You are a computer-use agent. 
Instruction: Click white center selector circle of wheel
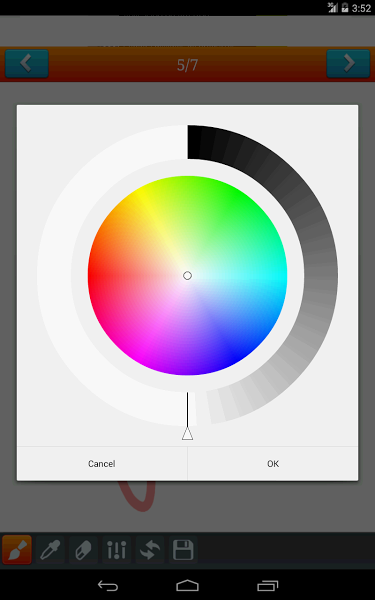(x=187, y=276)
